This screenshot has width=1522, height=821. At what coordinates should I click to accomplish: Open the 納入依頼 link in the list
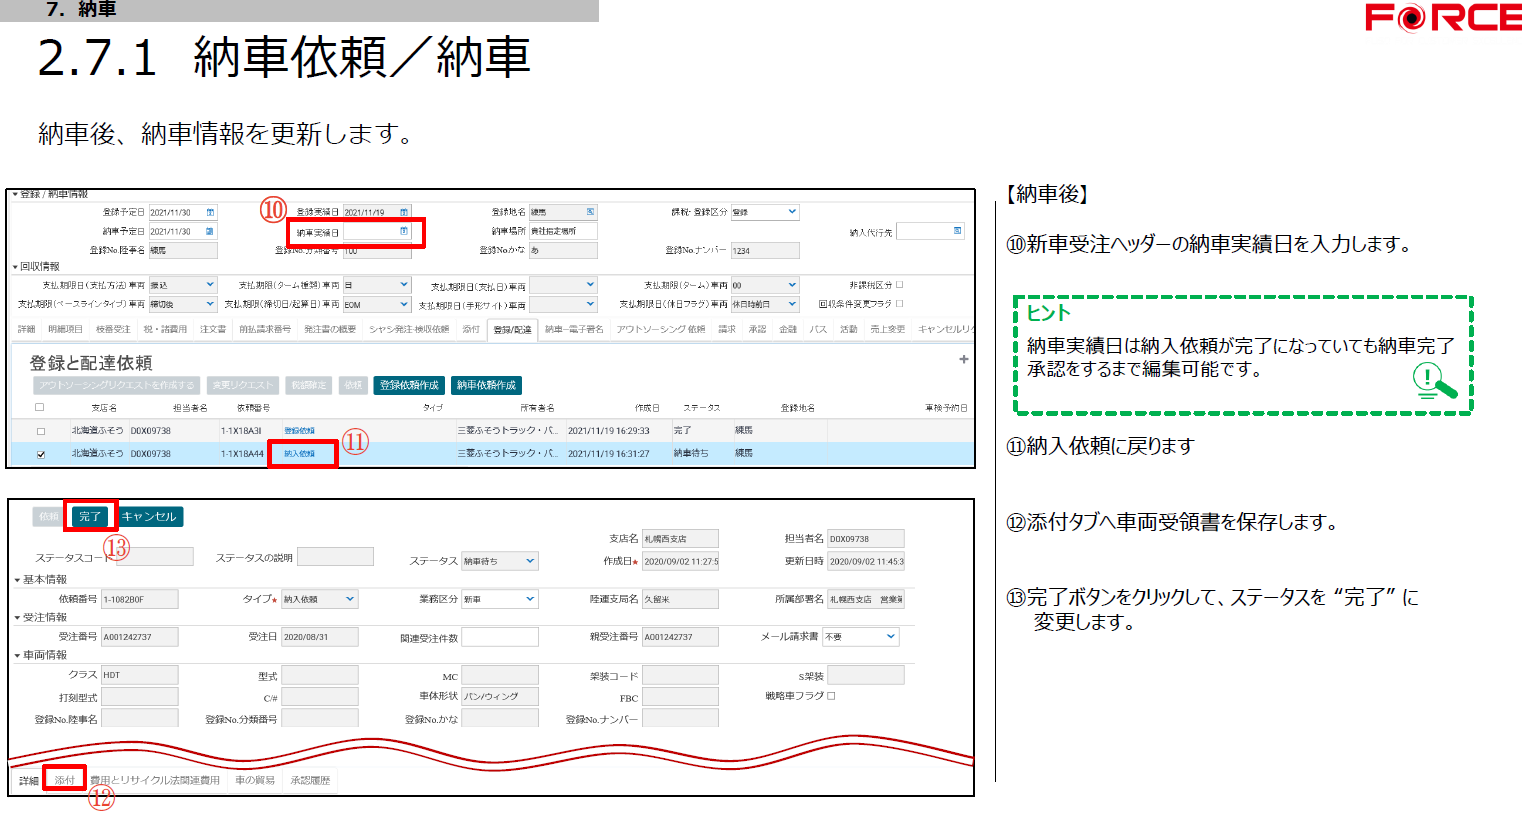coord(299,454)
